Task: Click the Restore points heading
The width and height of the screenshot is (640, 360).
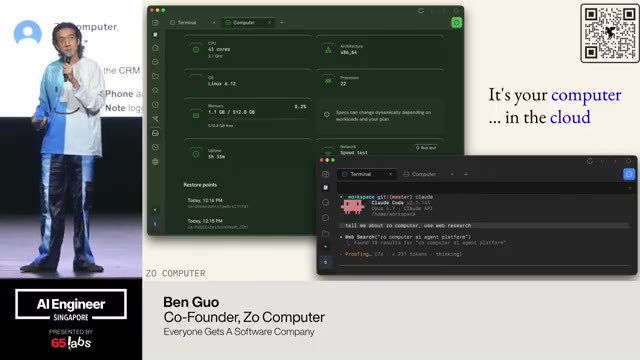Action: [x=200, y=185]
